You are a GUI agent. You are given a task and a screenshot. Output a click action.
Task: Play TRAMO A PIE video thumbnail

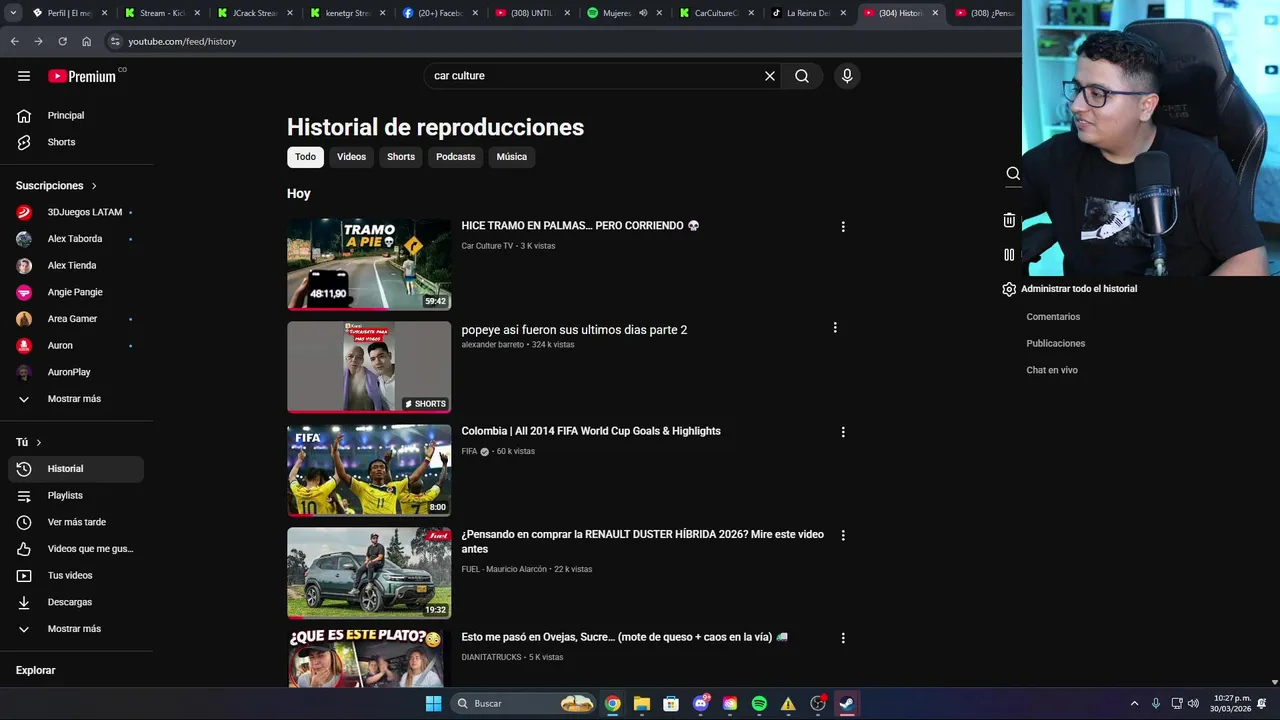click(369, 265)
